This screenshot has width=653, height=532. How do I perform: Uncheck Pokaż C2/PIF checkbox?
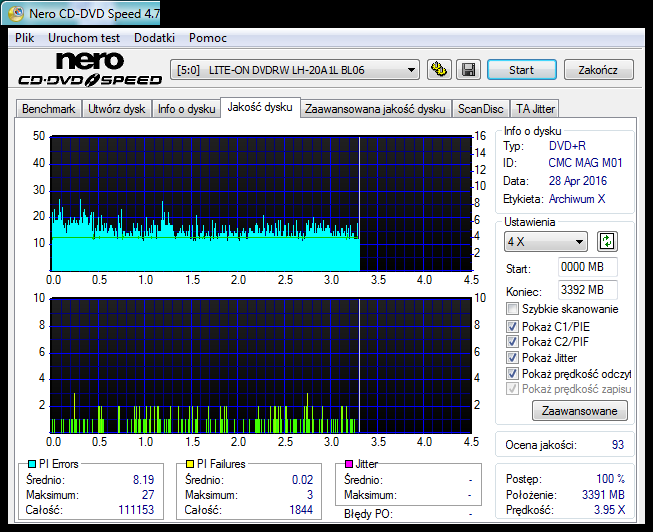pos(512,342)
